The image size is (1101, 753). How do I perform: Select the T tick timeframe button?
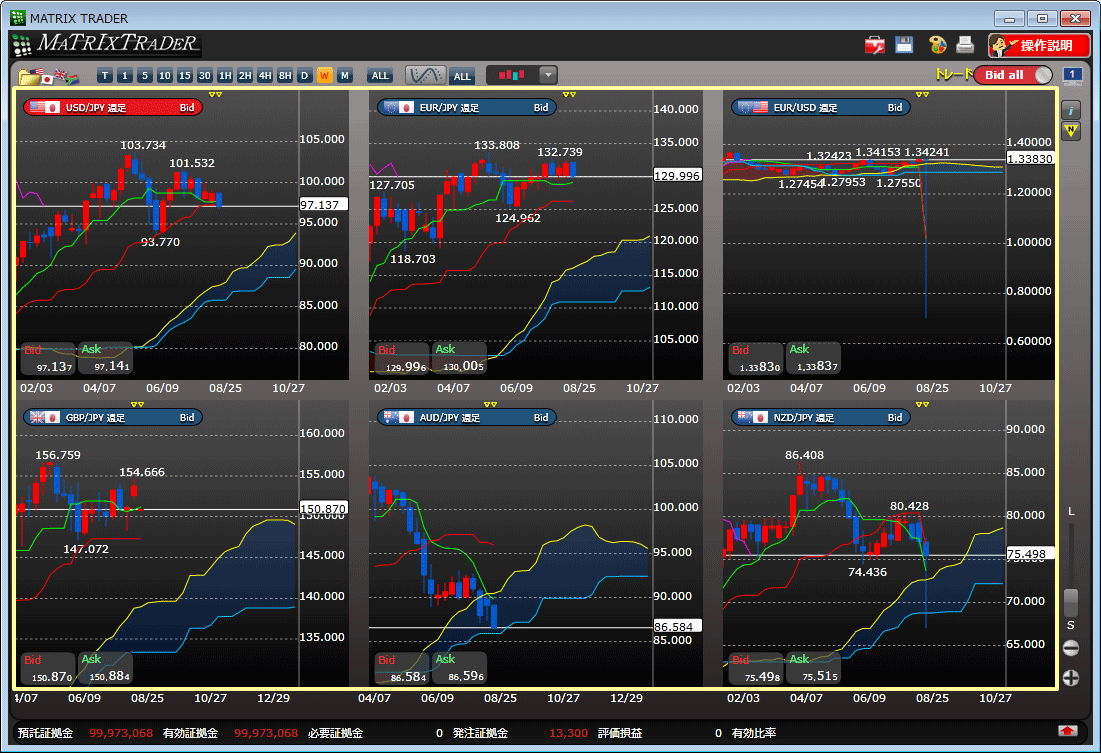click(105, 76)
